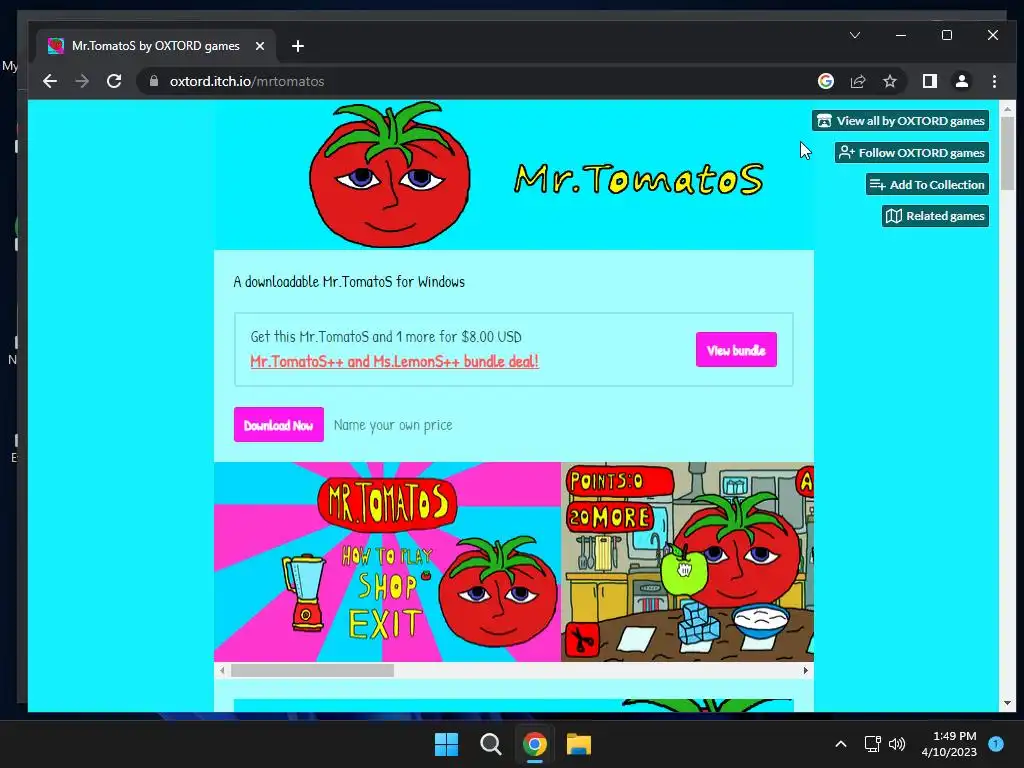Close the Mr.TomatoS tab
The height and width of the screenshot is (768, 1024).
tap(259, 46)
